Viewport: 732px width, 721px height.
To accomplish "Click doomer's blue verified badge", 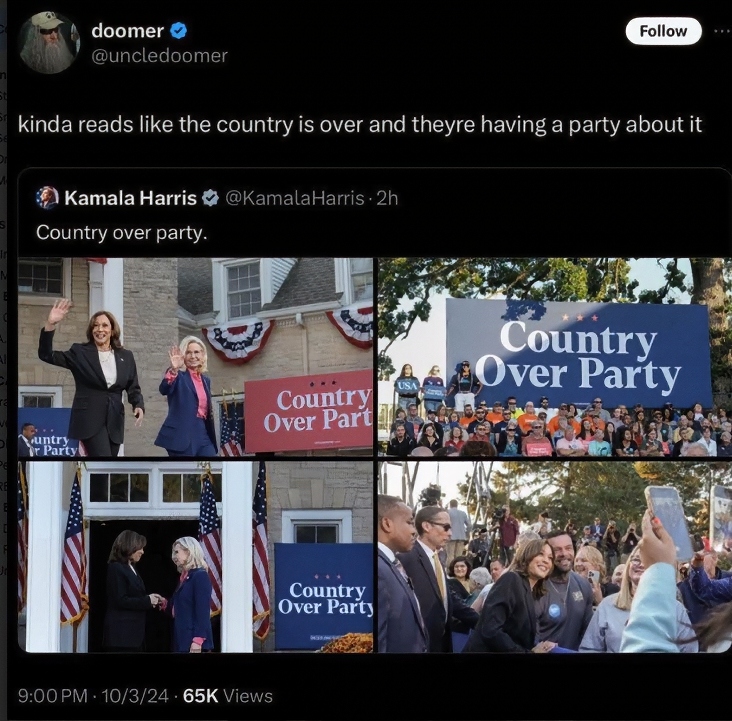I will click(x=178, y=31).
